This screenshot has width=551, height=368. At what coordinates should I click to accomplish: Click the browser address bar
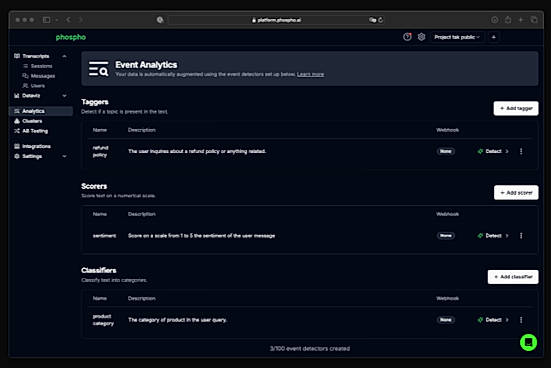tap(277, 20)
